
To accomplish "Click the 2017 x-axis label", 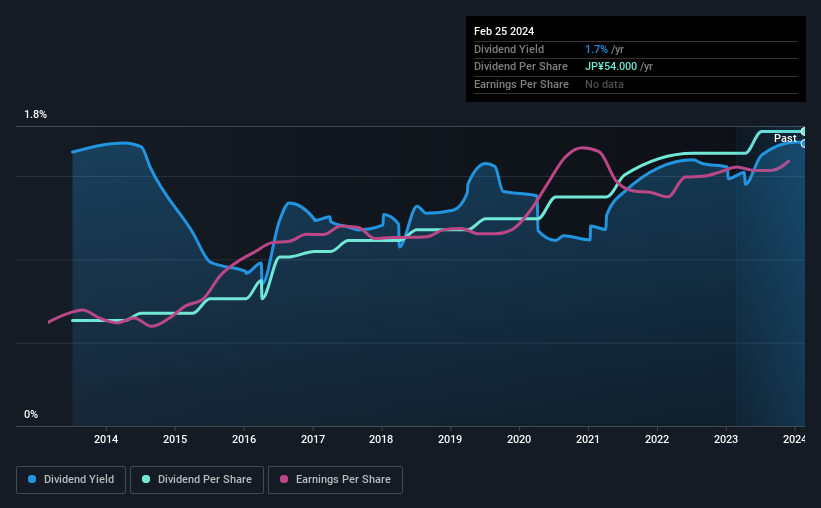I will point(313,439).
